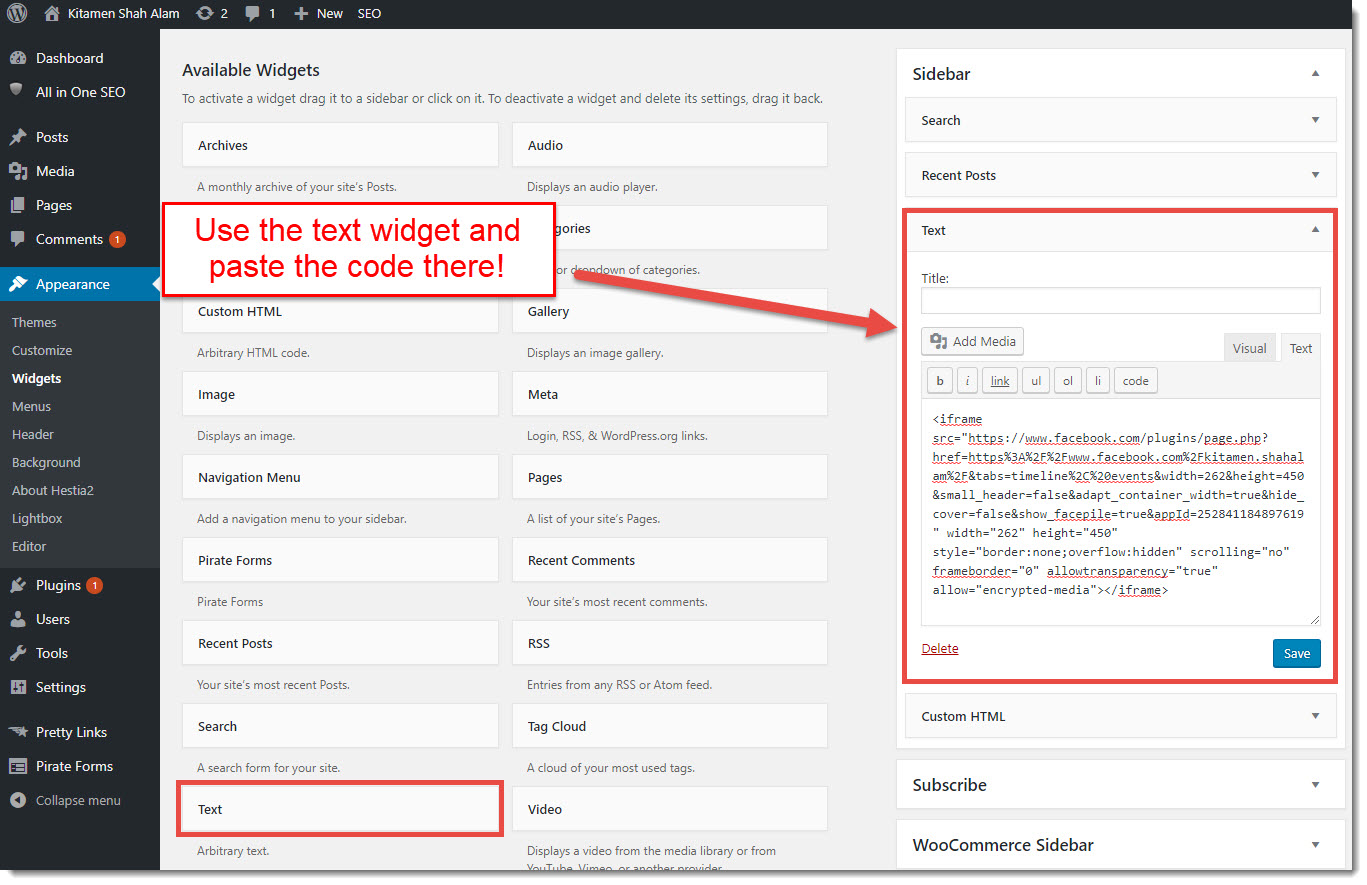Open the Header submenu item
This screenshot has height=885, width=1367.
[x=33, y=434]
